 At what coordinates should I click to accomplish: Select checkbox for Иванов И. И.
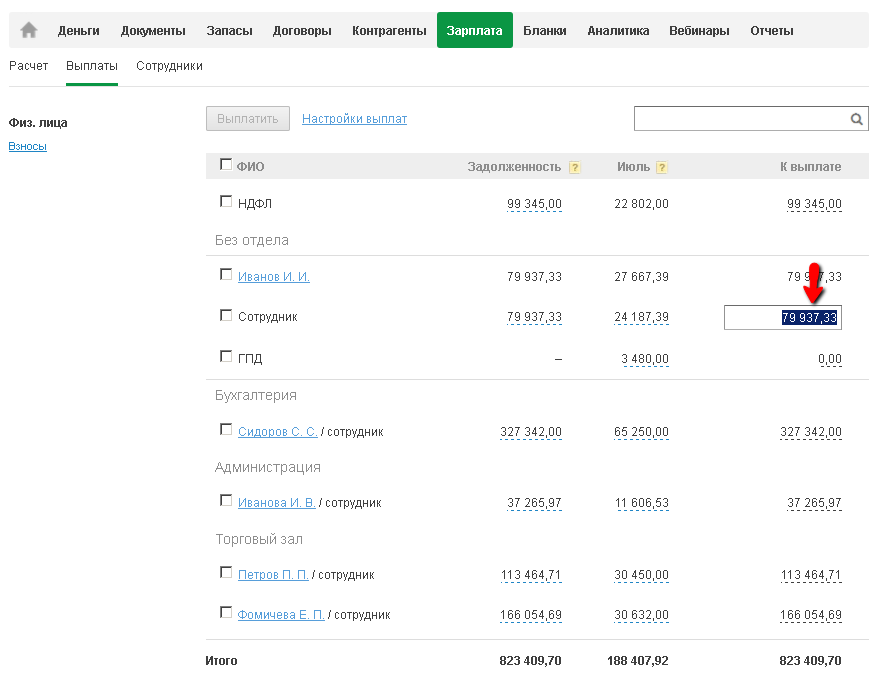pyautogui.click(x=225, y=274)
